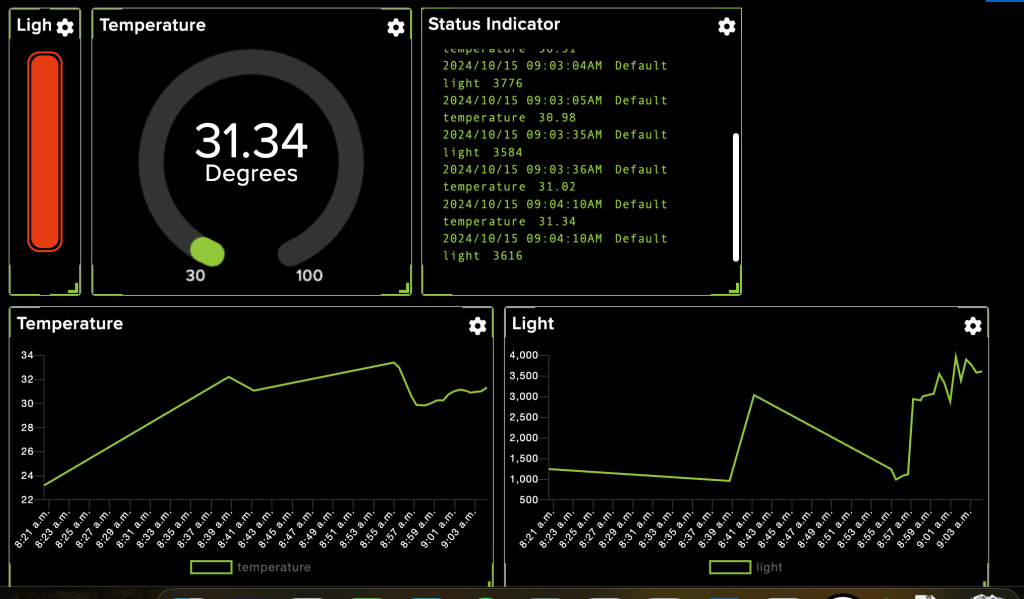The width and height of the screenshot is (1024, 599).
Task: Click the Status Indicator log scrollbar
Action: (x=736, y=197)
